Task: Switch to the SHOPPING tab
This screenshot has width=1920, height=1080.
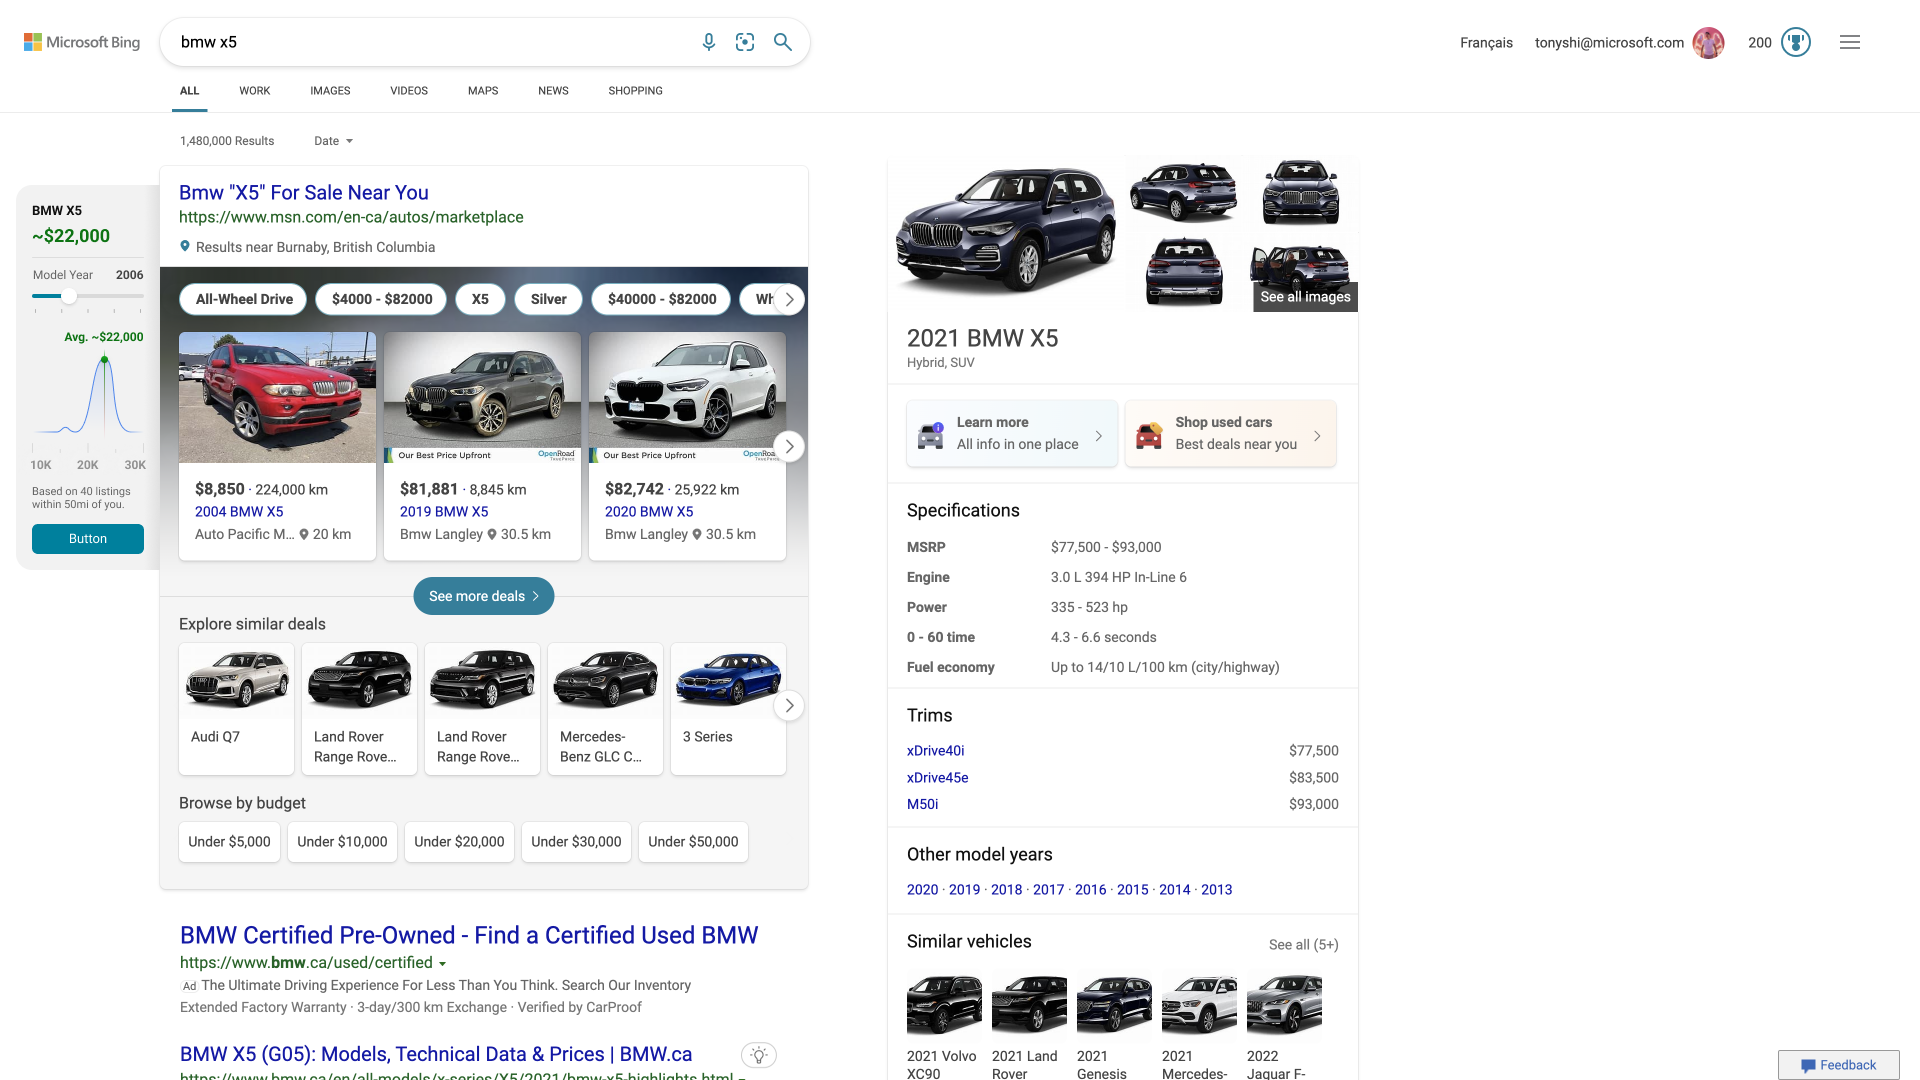Action: click(635, 91)
